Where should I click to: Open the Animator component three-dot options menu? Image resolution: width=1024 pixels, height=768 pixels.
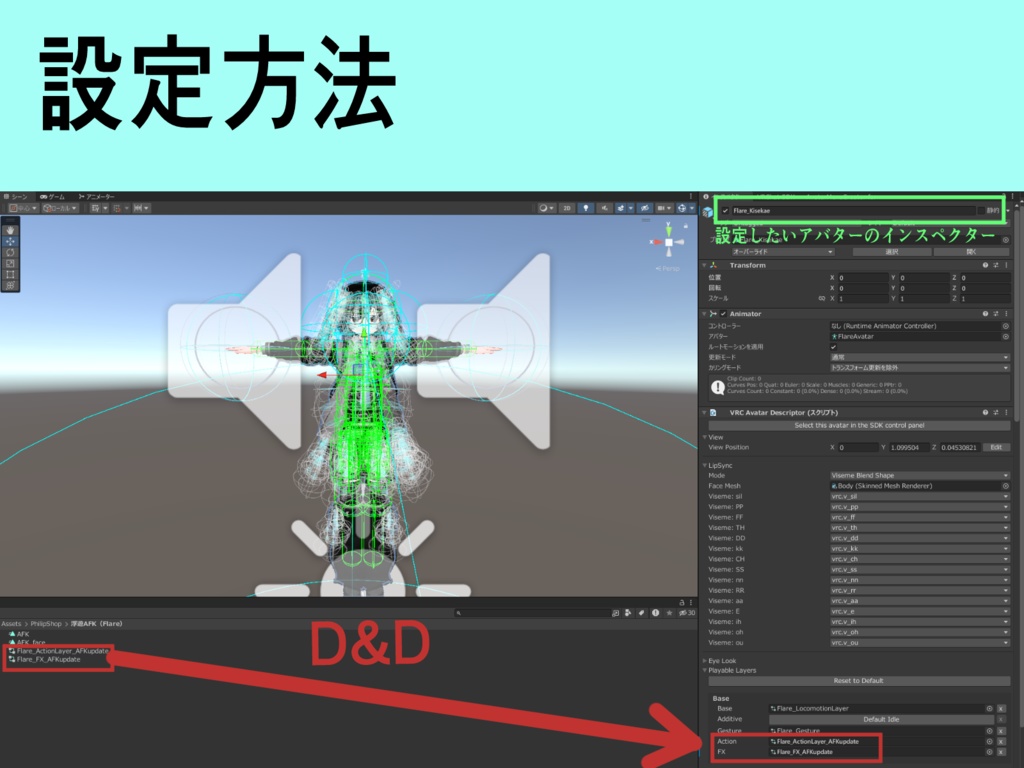tap(1005, 314)
